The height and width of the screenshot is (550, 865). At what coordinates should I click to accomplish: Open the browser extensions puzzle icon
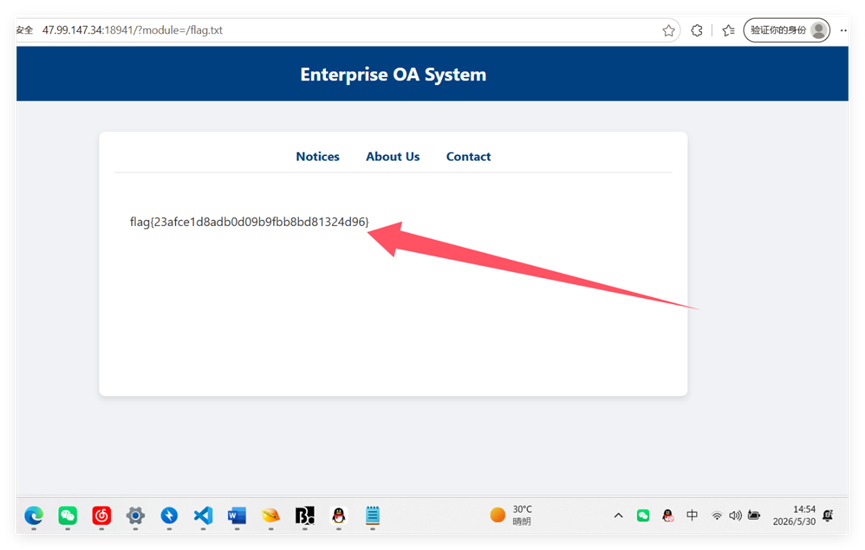pos(697,30)
